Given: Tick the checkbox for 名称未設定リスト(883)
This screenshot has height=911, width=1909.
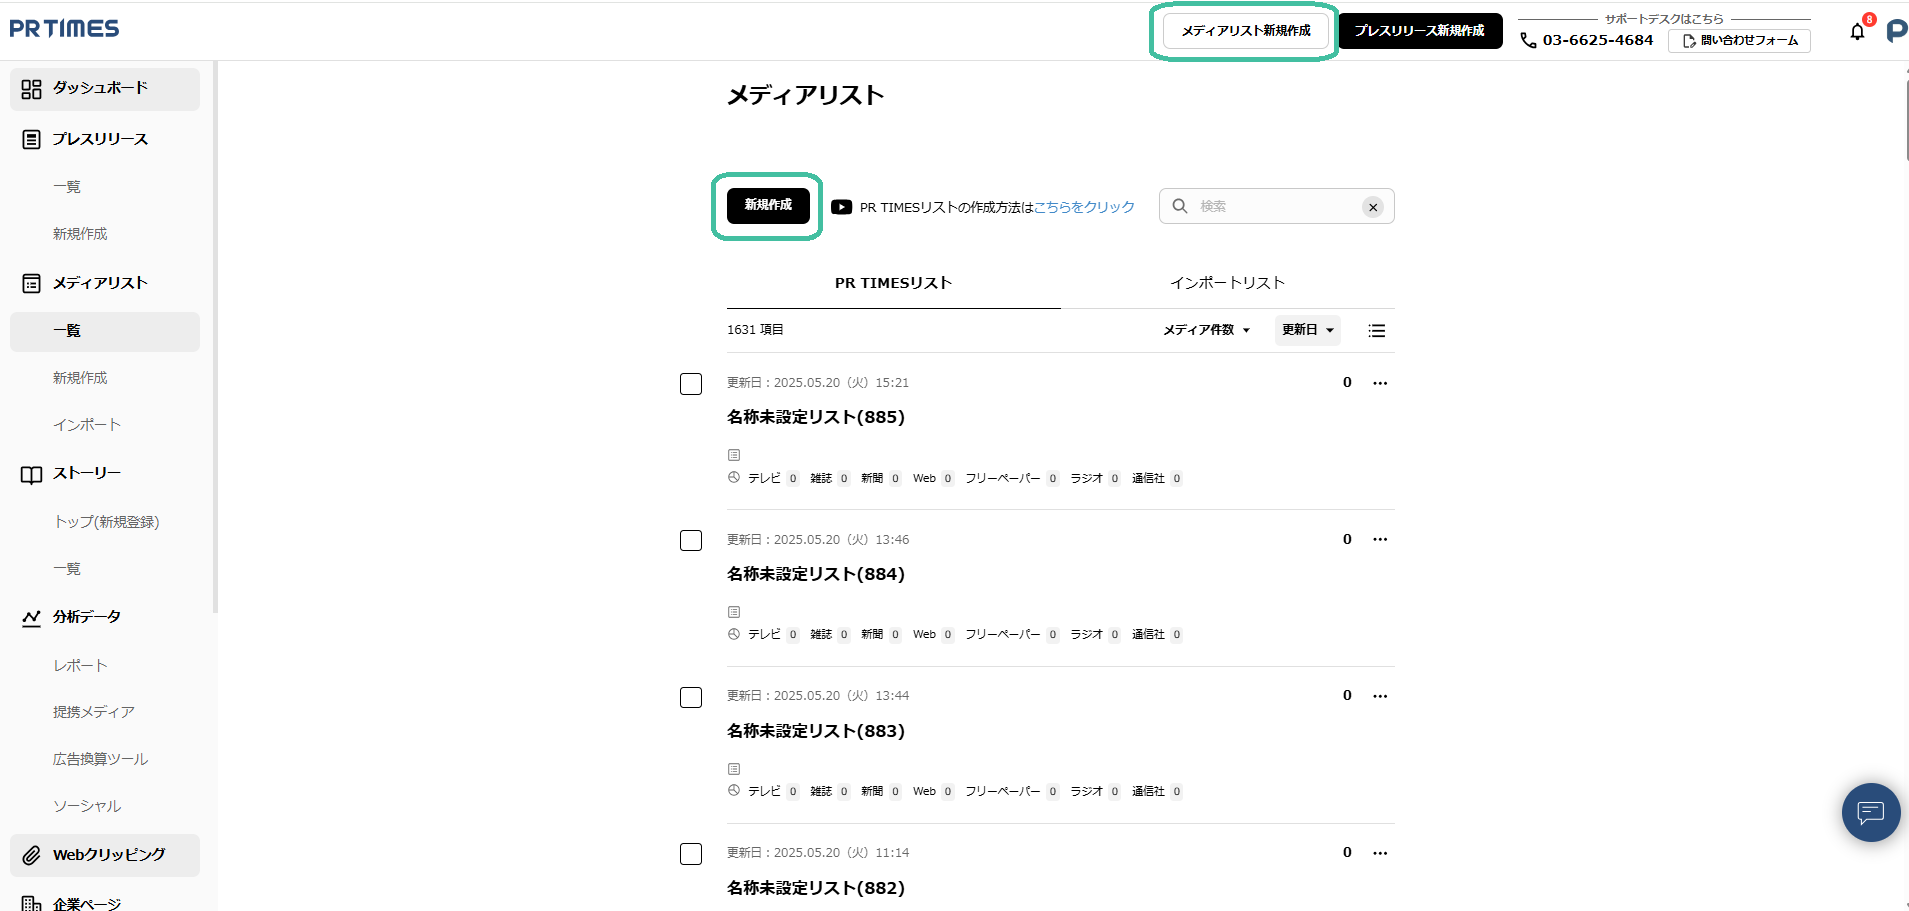Looking at the screenshot, I should [x=691, y=697].
